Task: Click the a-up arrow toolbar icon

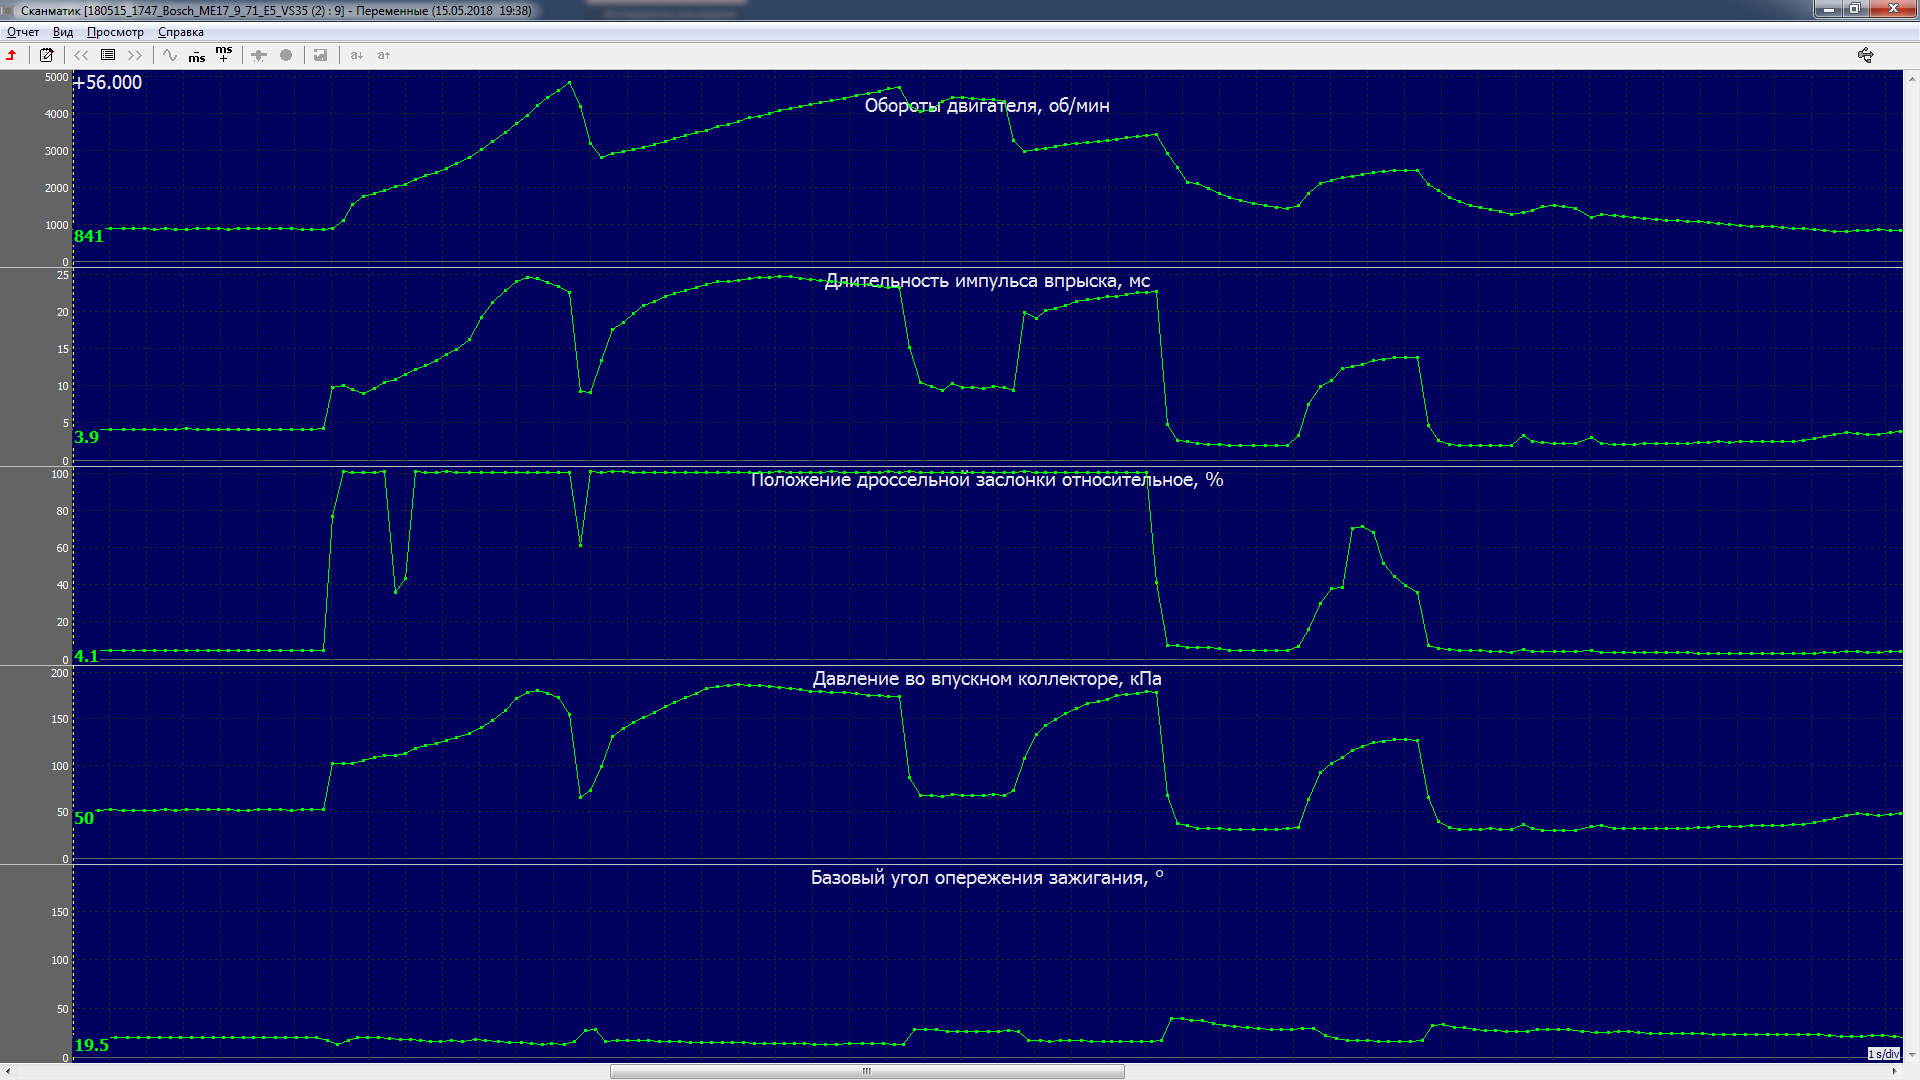Action: coord(384,55)
